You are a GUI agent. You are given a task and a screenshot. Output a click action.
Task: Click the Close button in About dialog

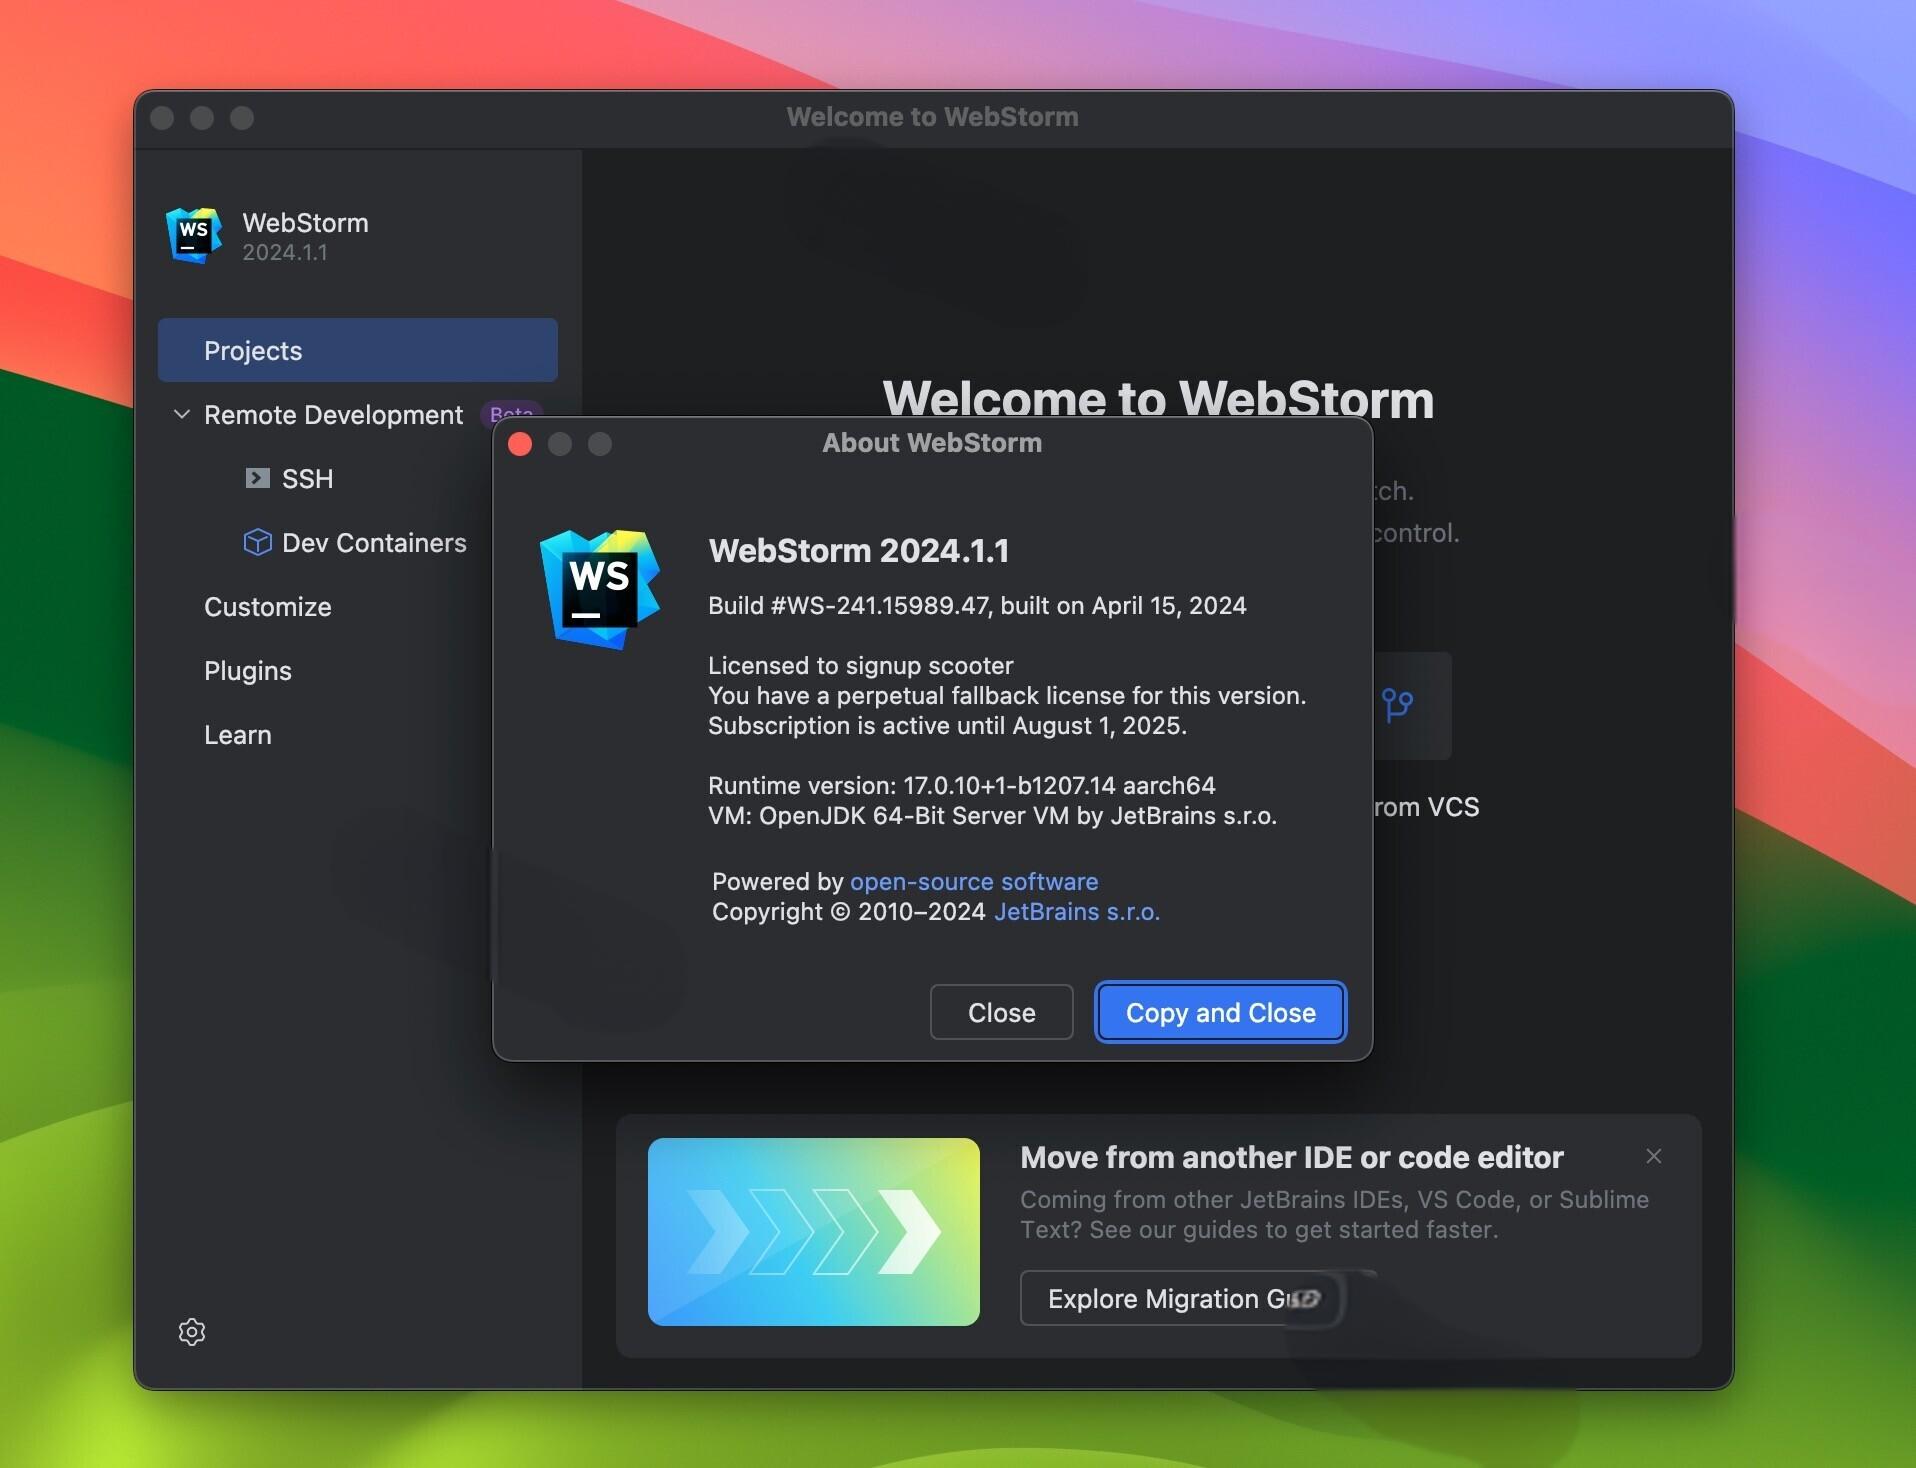1000,1012
